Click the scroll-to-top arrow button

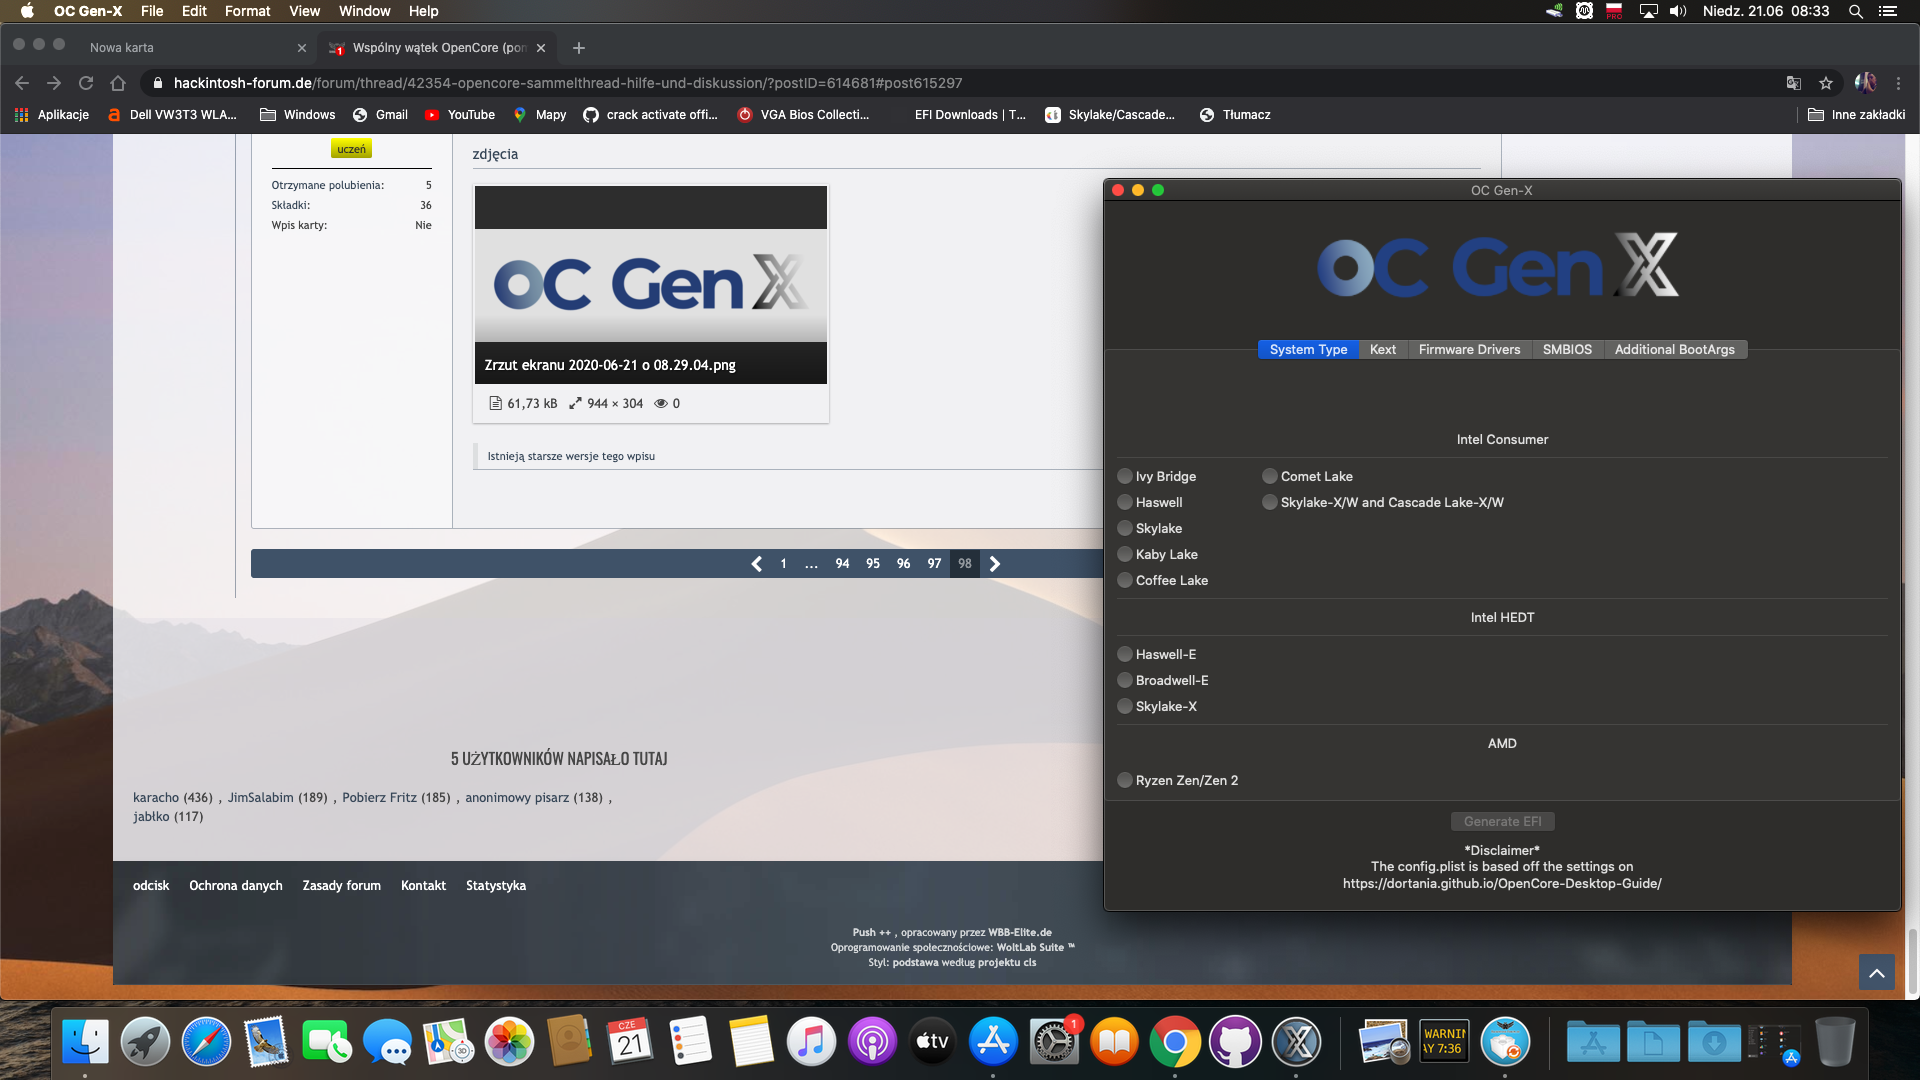1876,972
